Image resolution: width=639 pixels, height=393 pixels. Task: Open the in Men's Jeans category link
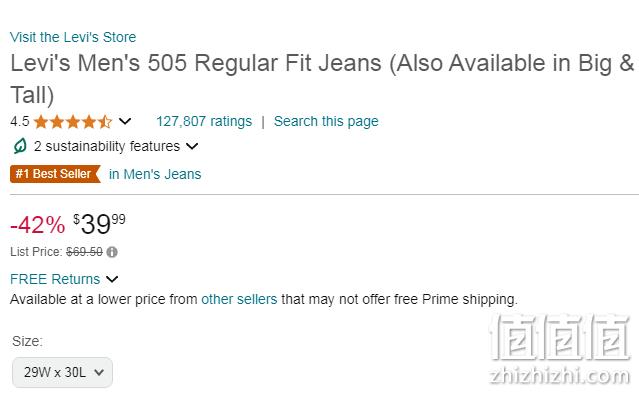coord(155,174)
